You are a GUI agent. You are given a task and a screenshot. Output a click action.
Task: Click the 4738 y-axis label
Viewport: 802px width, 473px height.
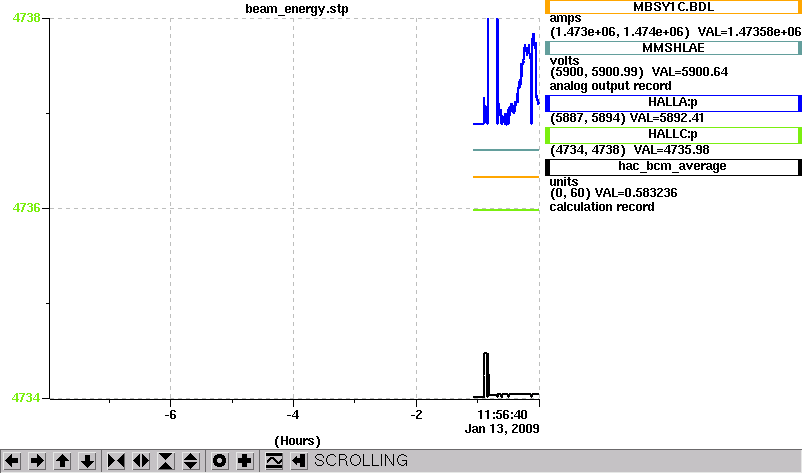coord(26,18)
